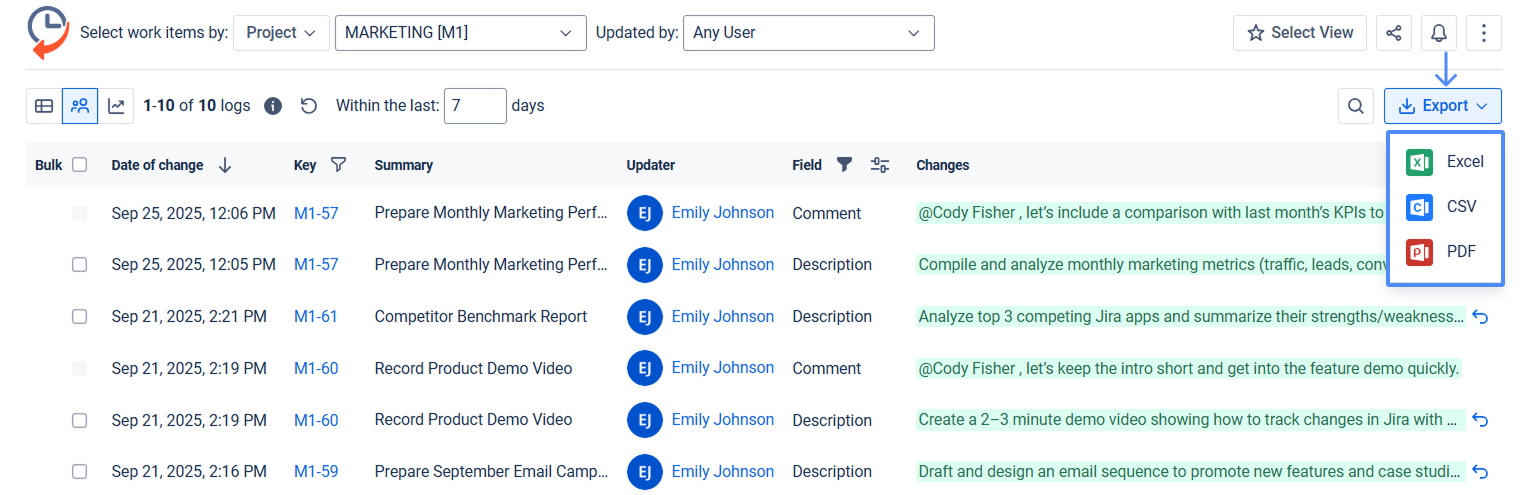Open the M1-61 issue key link
1523x495 pixels.
pyautogui.click(x=315, y=317)
